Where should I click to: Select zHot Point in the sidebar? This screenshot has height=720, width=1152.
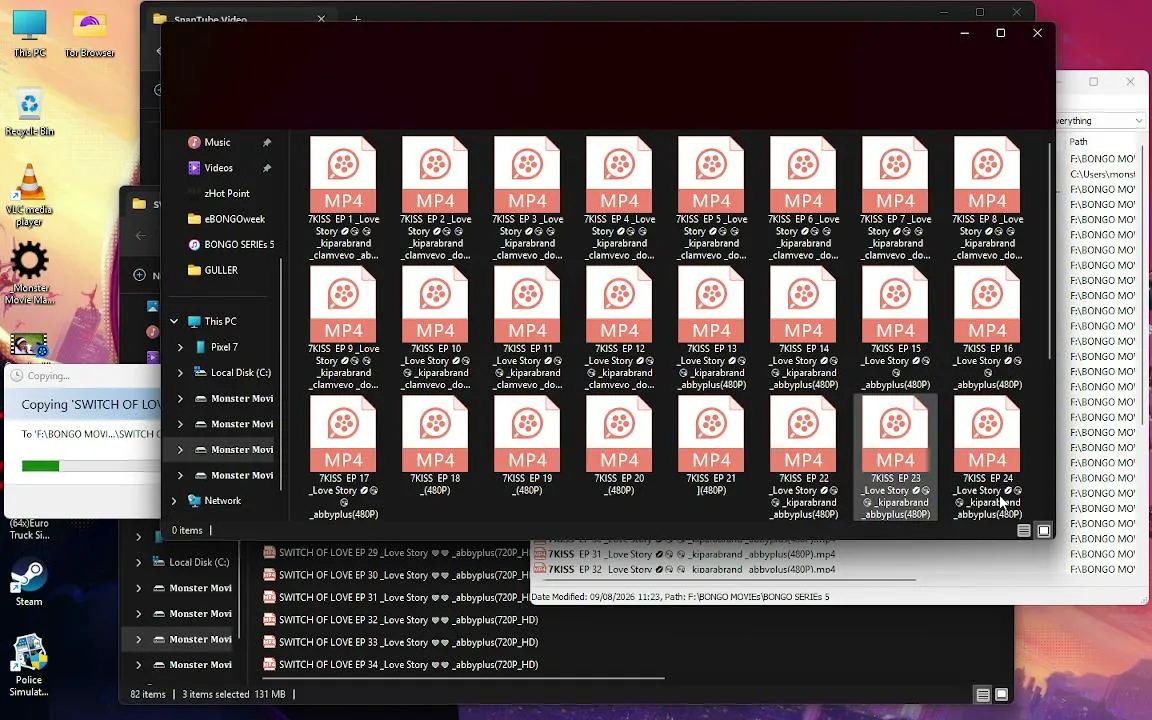pos(226,193)
